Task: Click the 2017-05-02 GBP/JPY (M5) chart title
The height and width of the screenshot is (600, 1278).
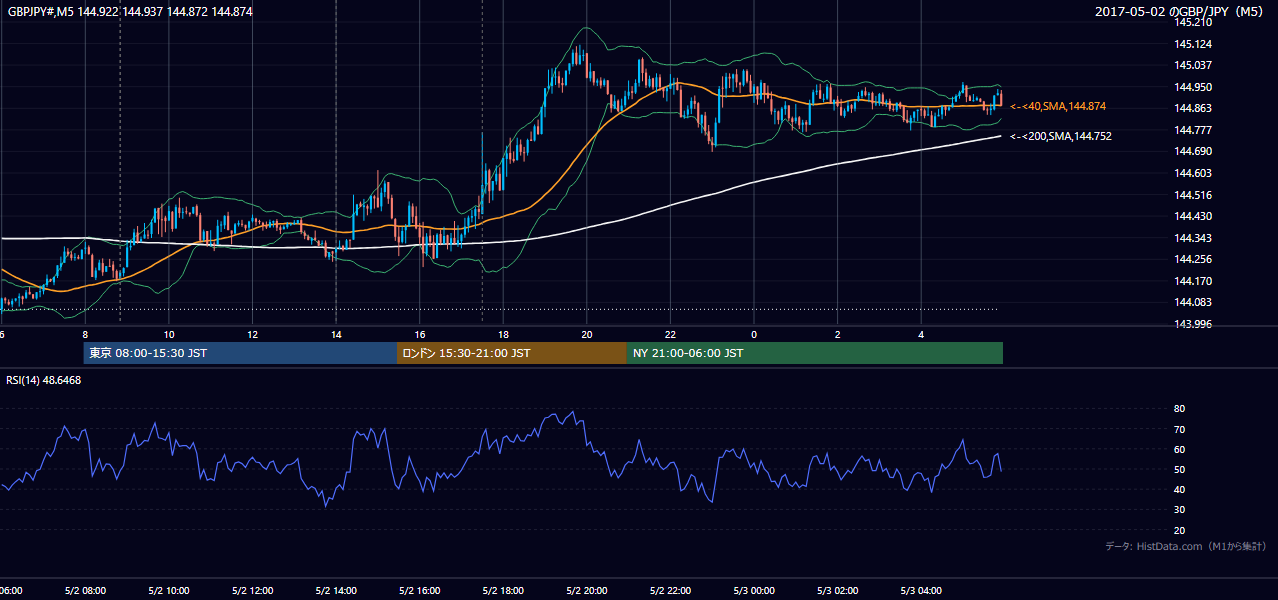Action: [1181, 11]
